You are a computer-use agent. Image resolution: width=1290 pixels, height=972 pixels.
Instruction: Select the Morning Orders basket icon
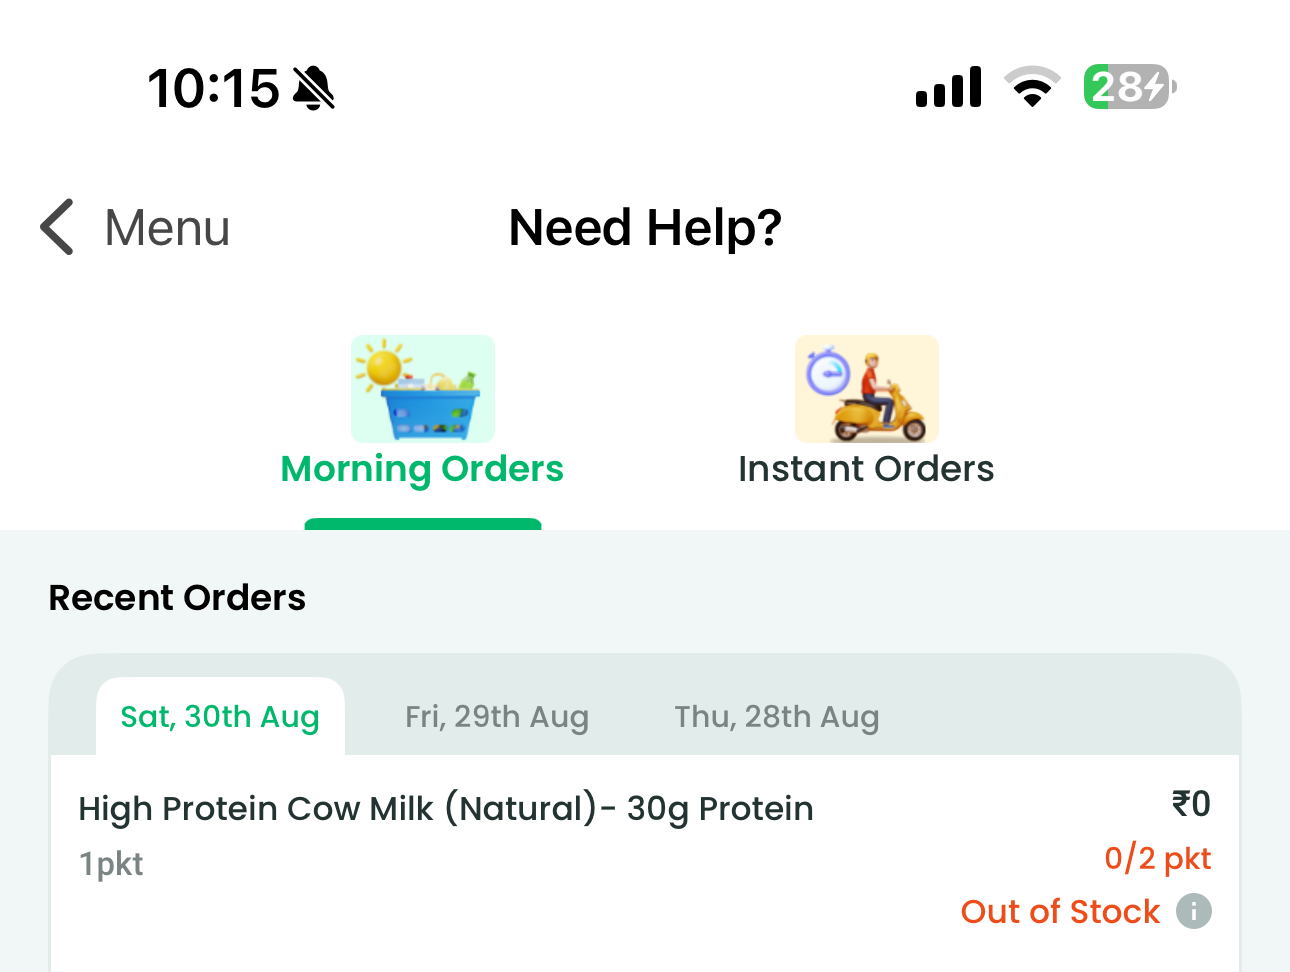coord(422,389)
